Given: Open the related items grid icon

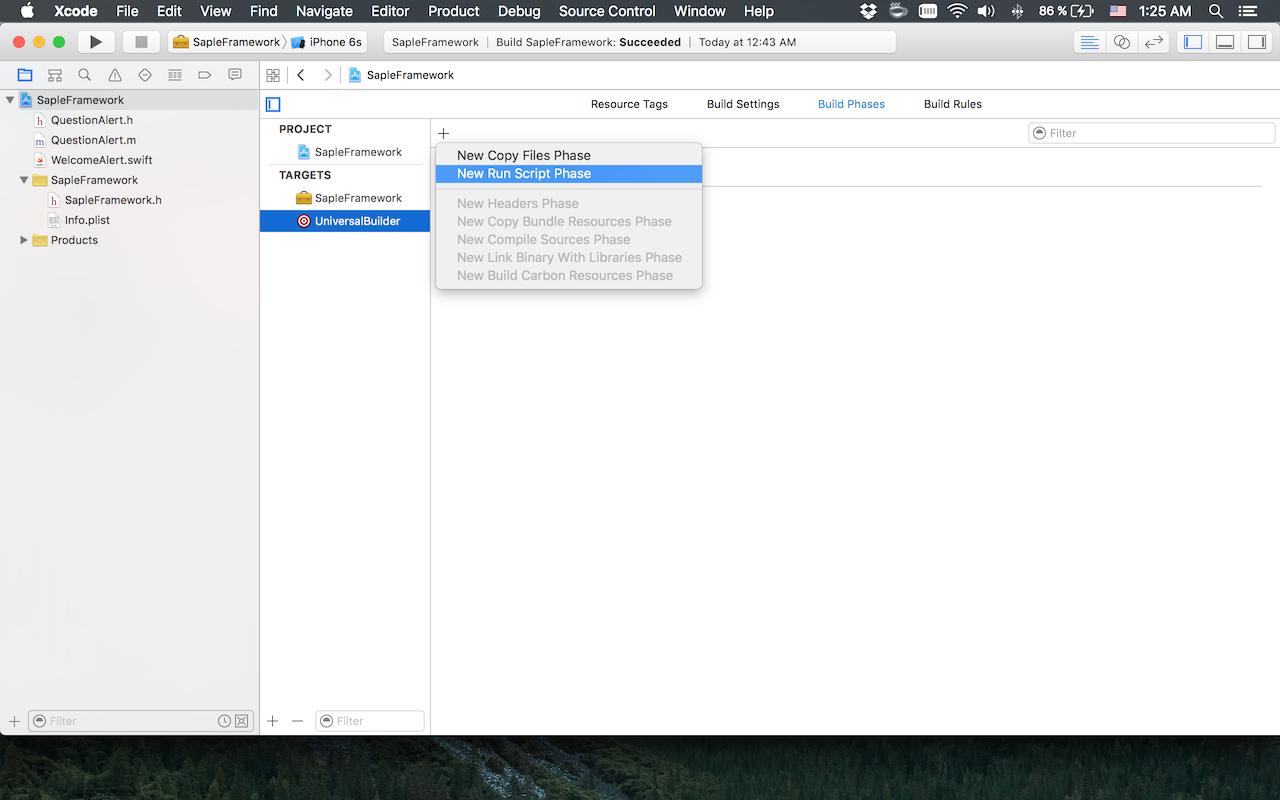Looking at the screenshot, I should pyautogui.click(x=272, y=75).
